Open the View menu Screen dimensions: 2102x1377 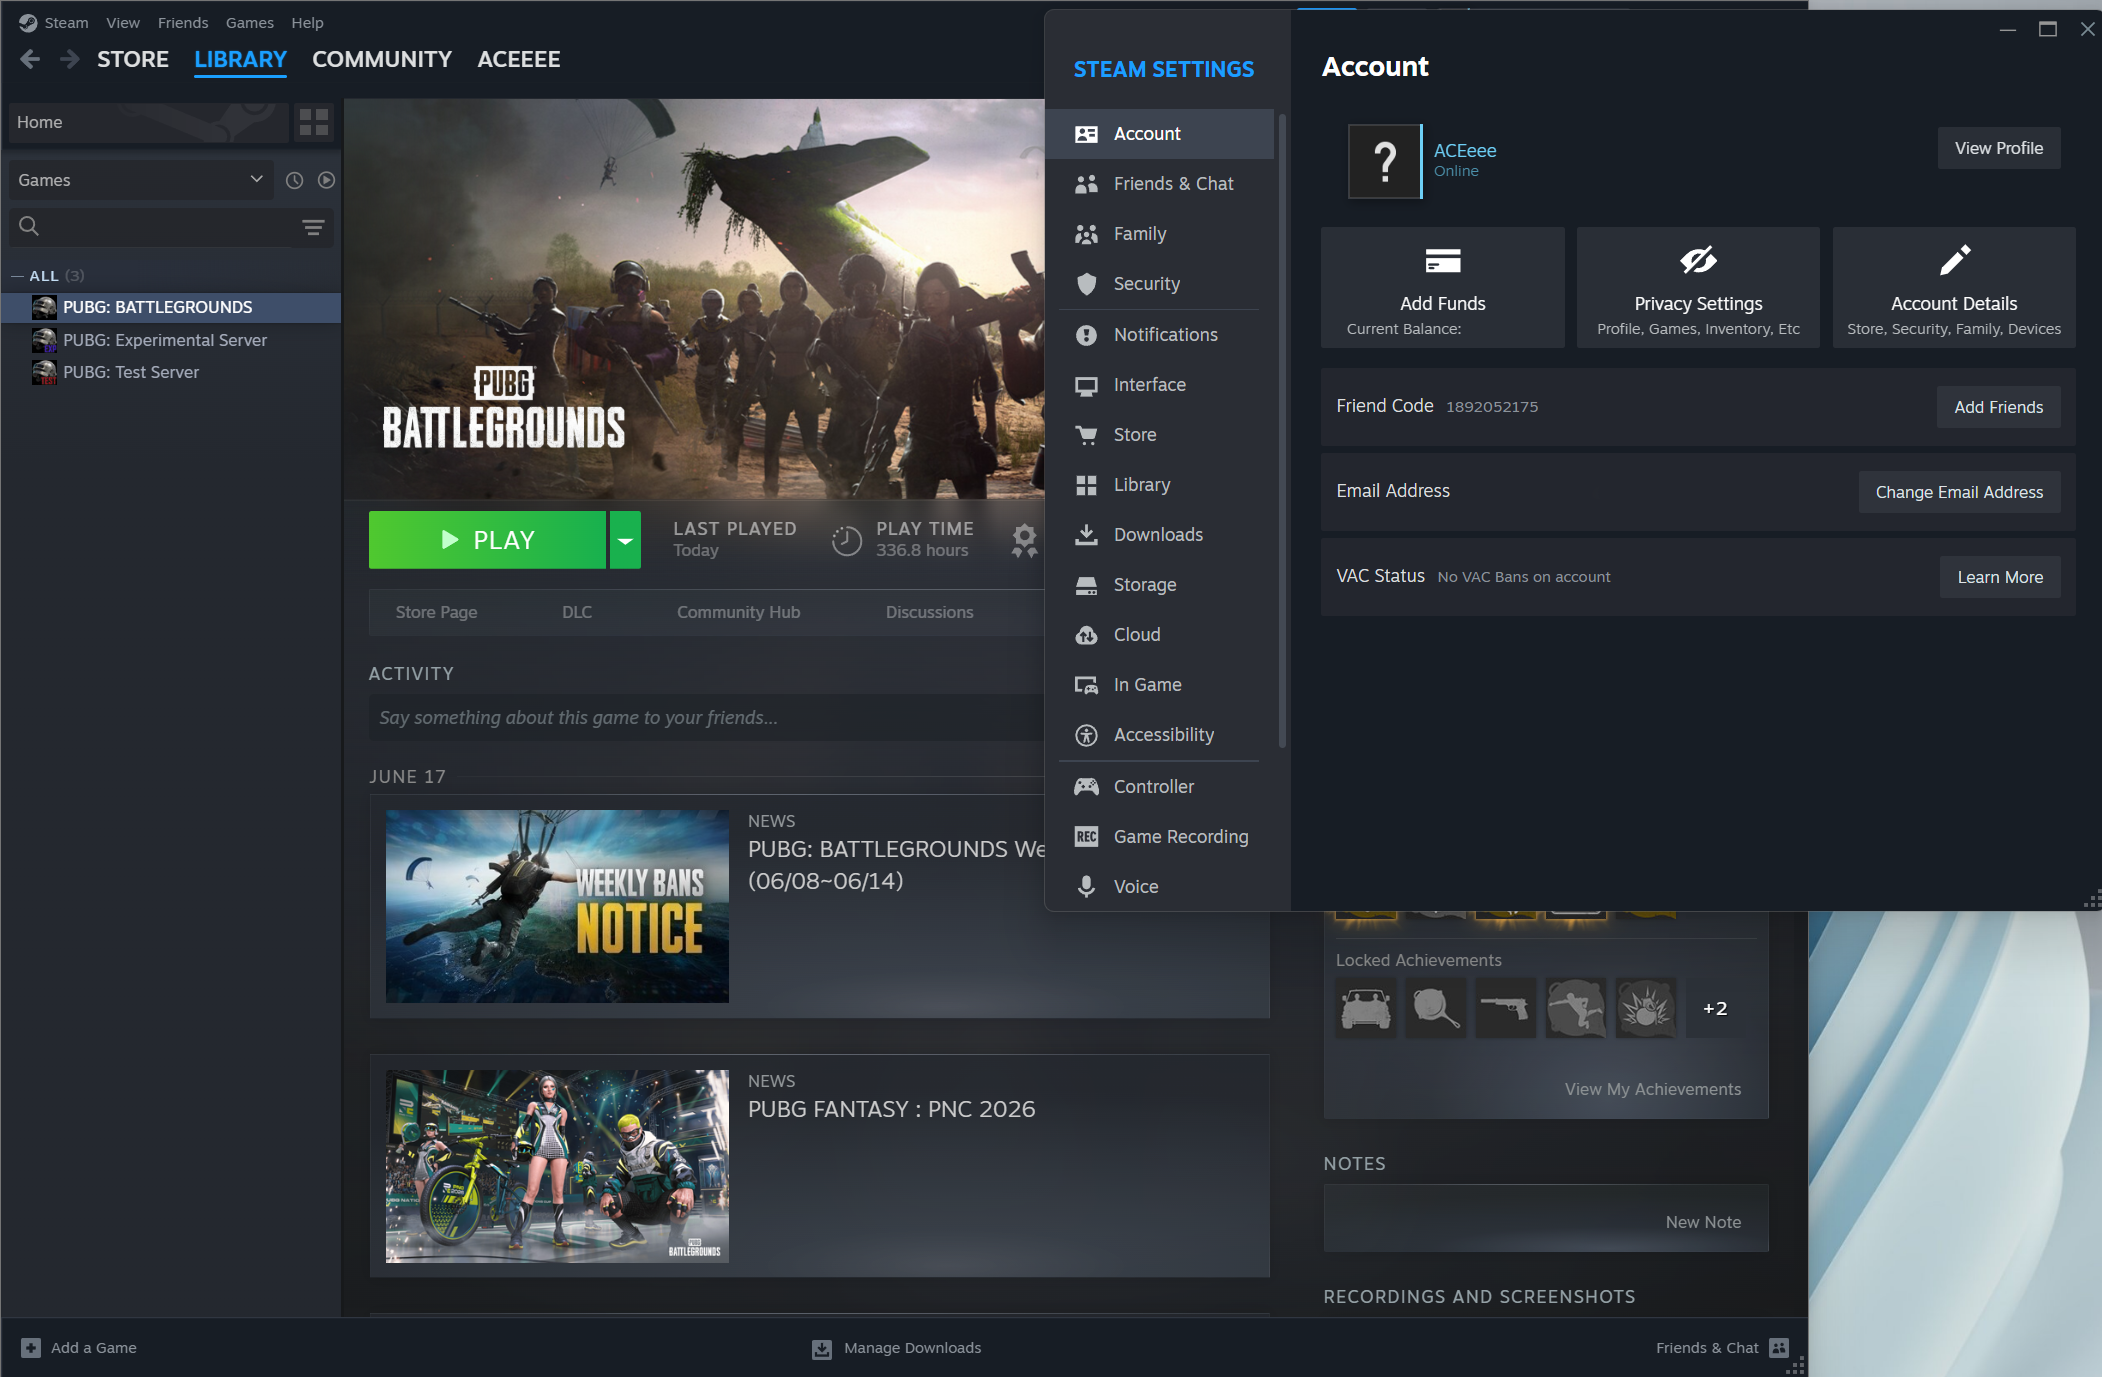click(x=123, y=22)
